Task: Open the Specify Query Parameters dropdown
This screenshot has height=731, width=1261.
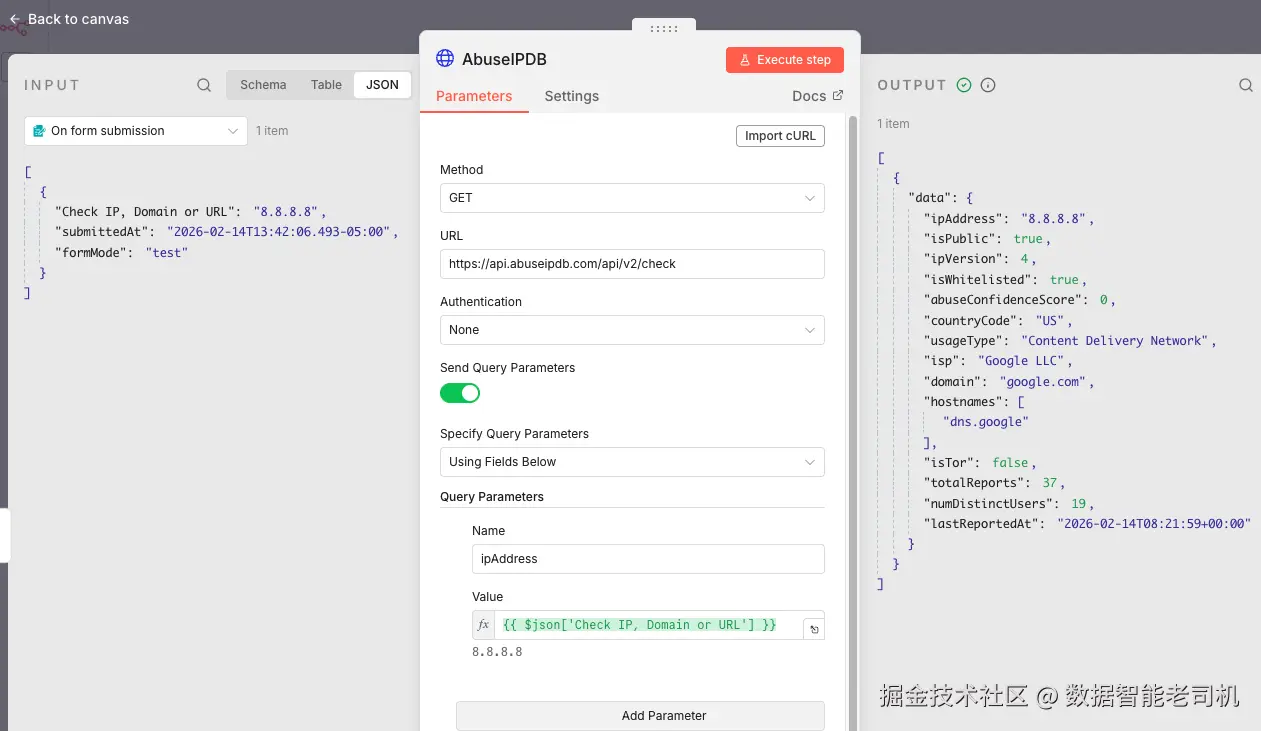Action: tap(632, 462)
